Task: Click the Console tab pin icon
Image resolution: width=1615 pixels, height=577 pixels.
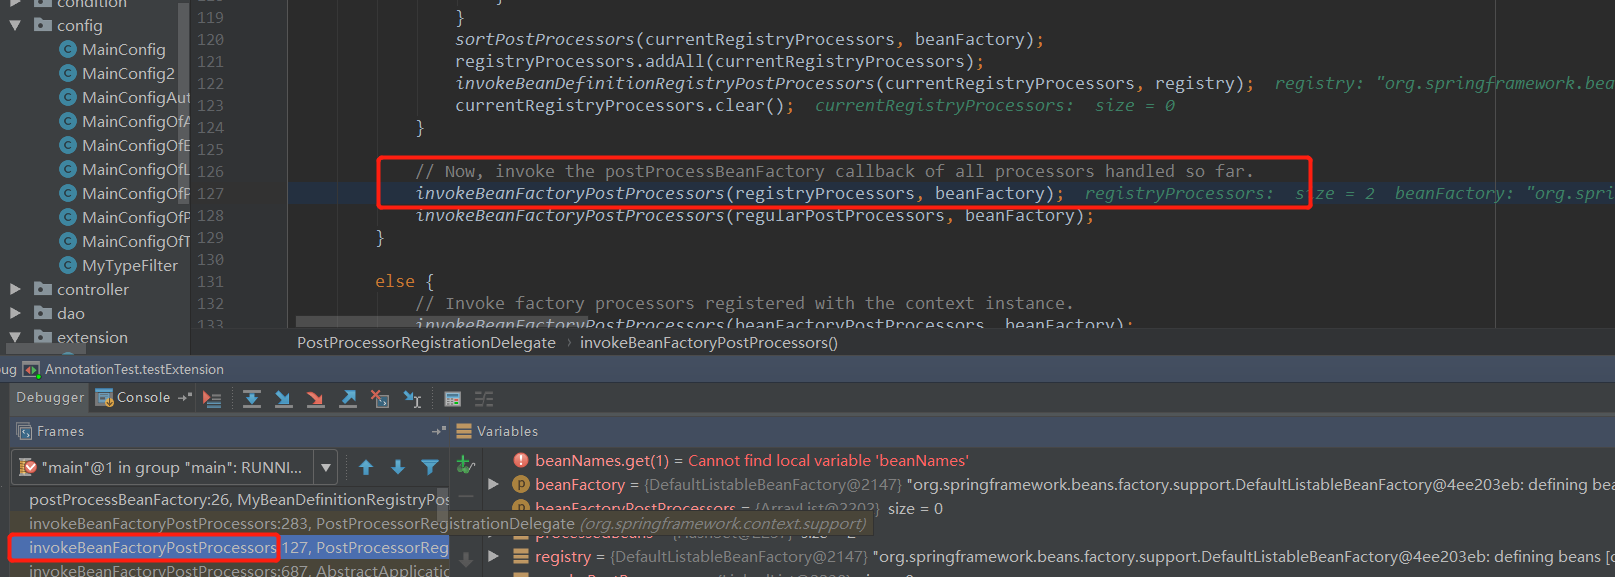Action: 184,397
